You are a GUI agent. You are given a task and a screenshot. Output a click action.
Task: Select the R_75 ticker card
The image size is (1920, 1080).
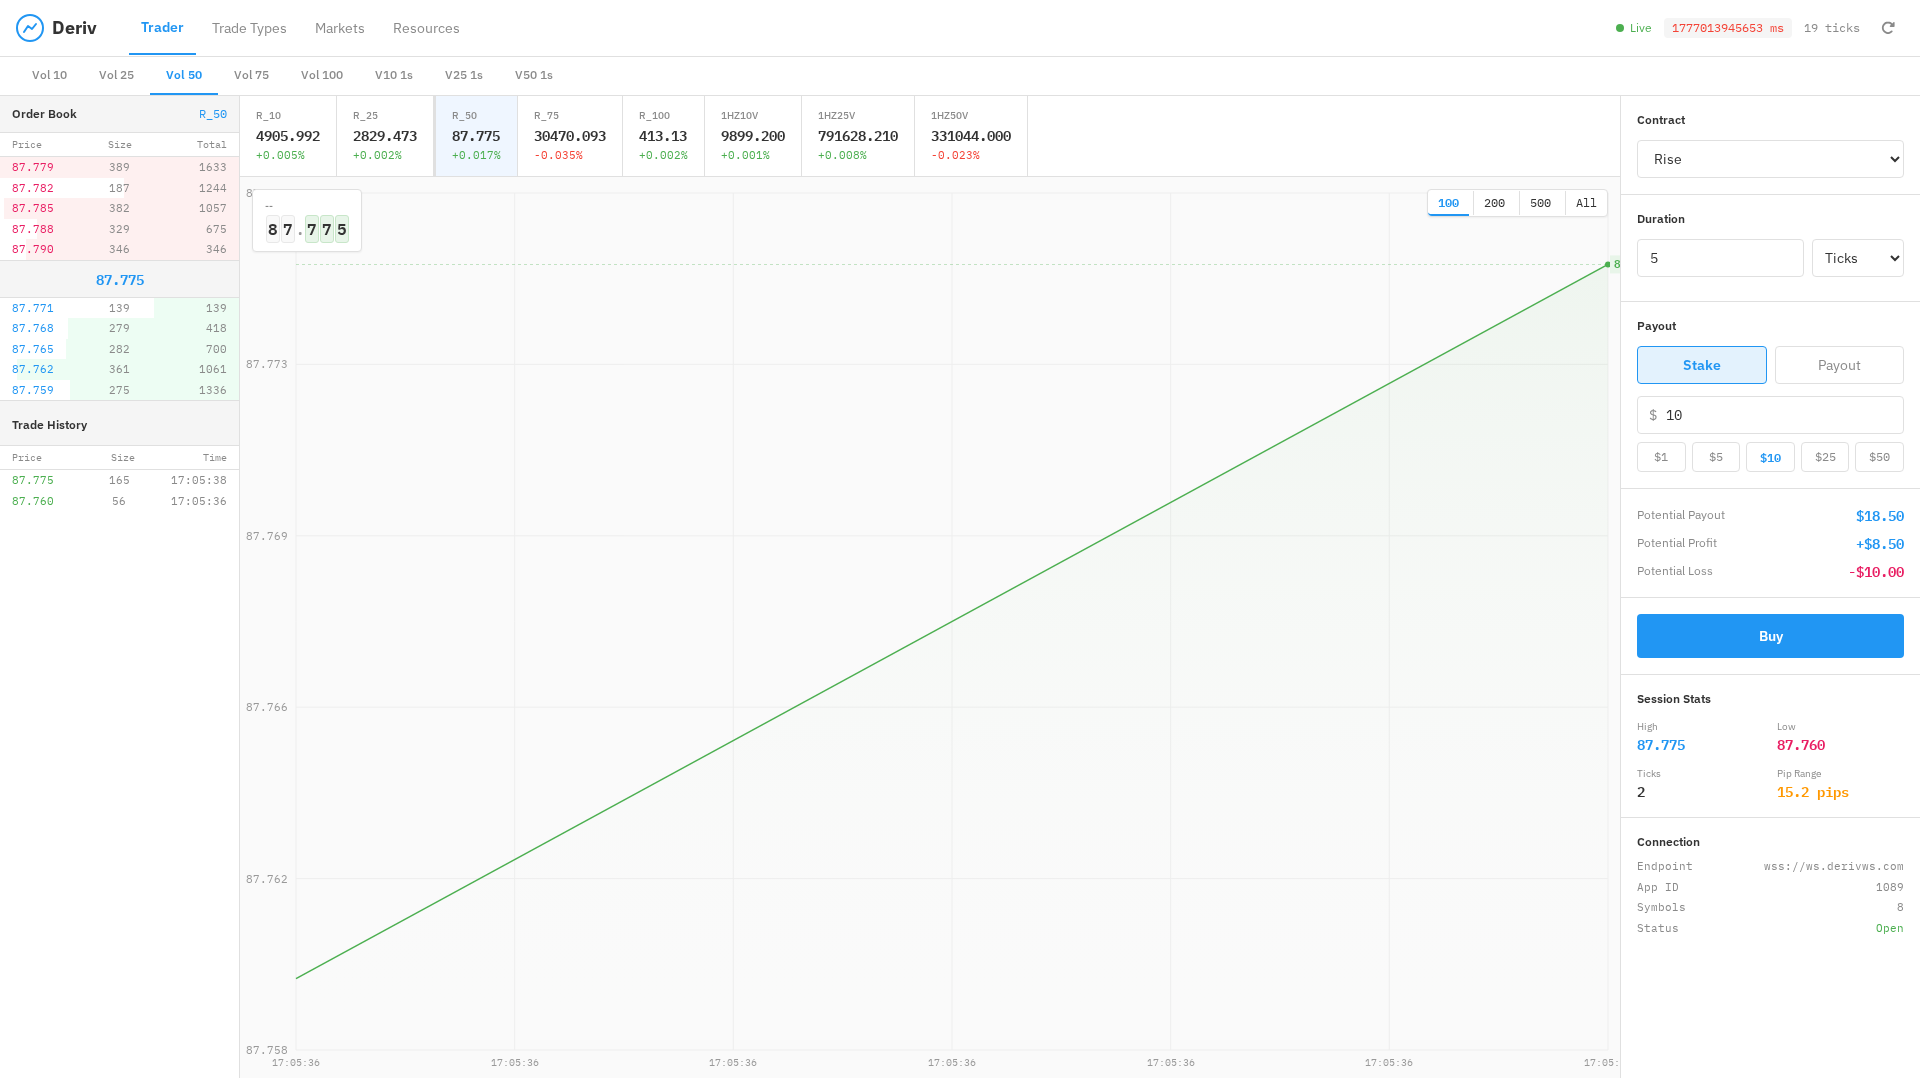tap(570, 136)
